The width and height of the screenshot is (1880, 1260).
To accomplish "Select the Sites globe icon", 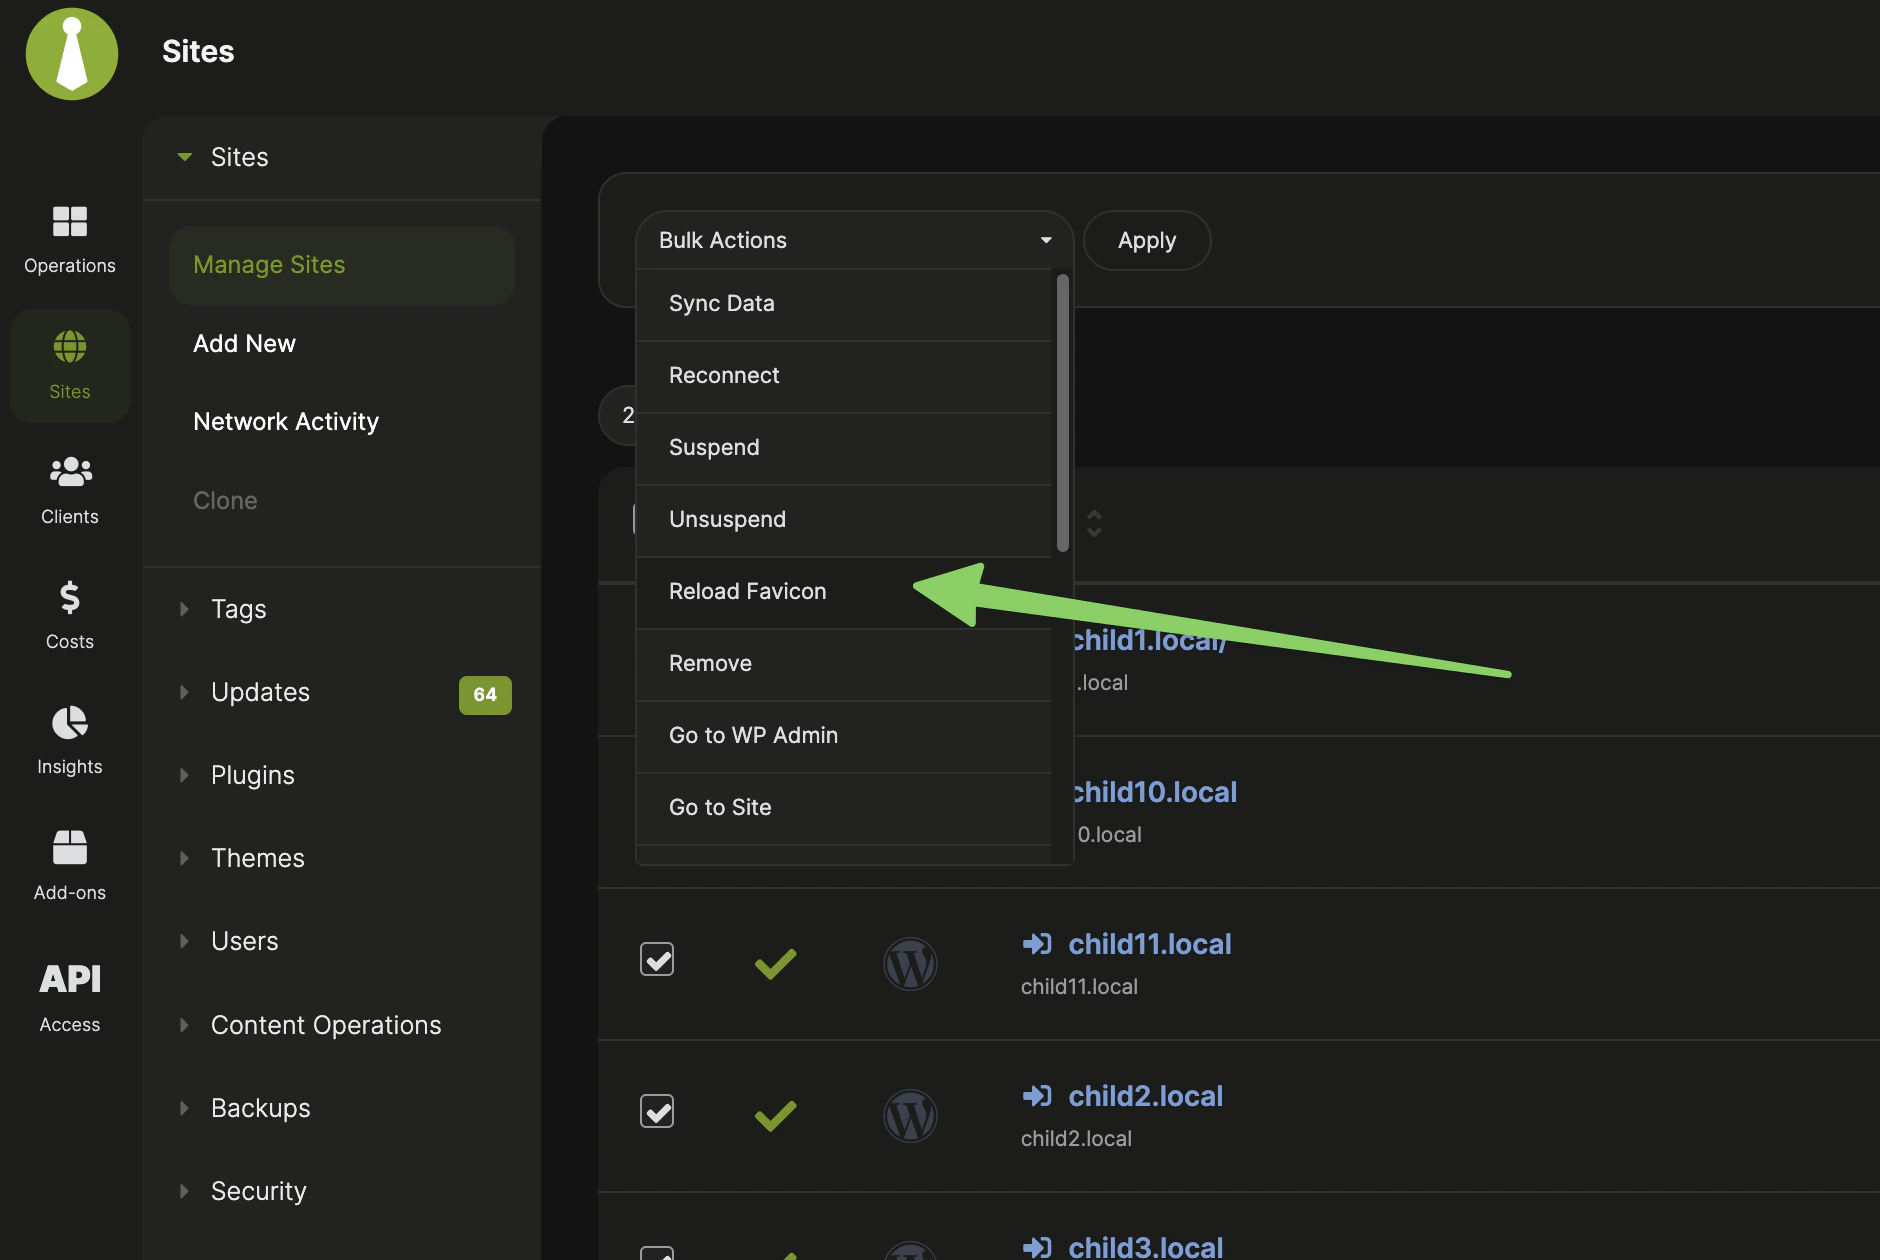I will click(x=70, y=347).
